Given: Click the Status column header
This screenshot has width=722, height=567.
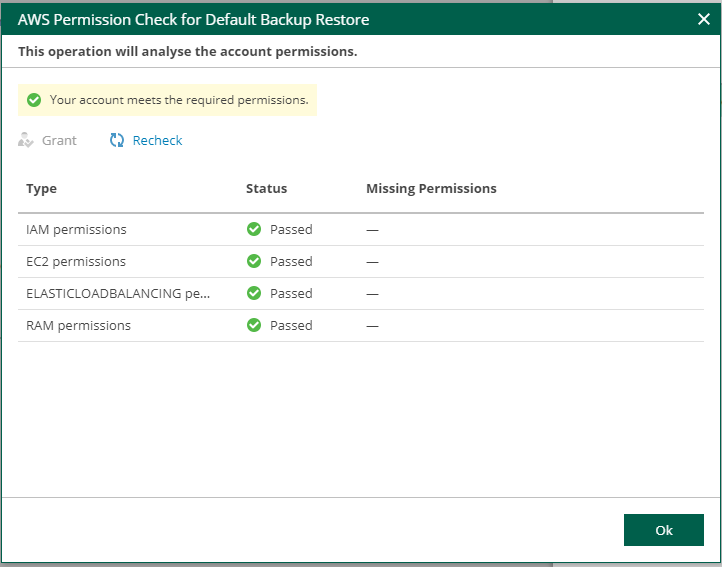Looking at the screenshot, I should [266, 188].
